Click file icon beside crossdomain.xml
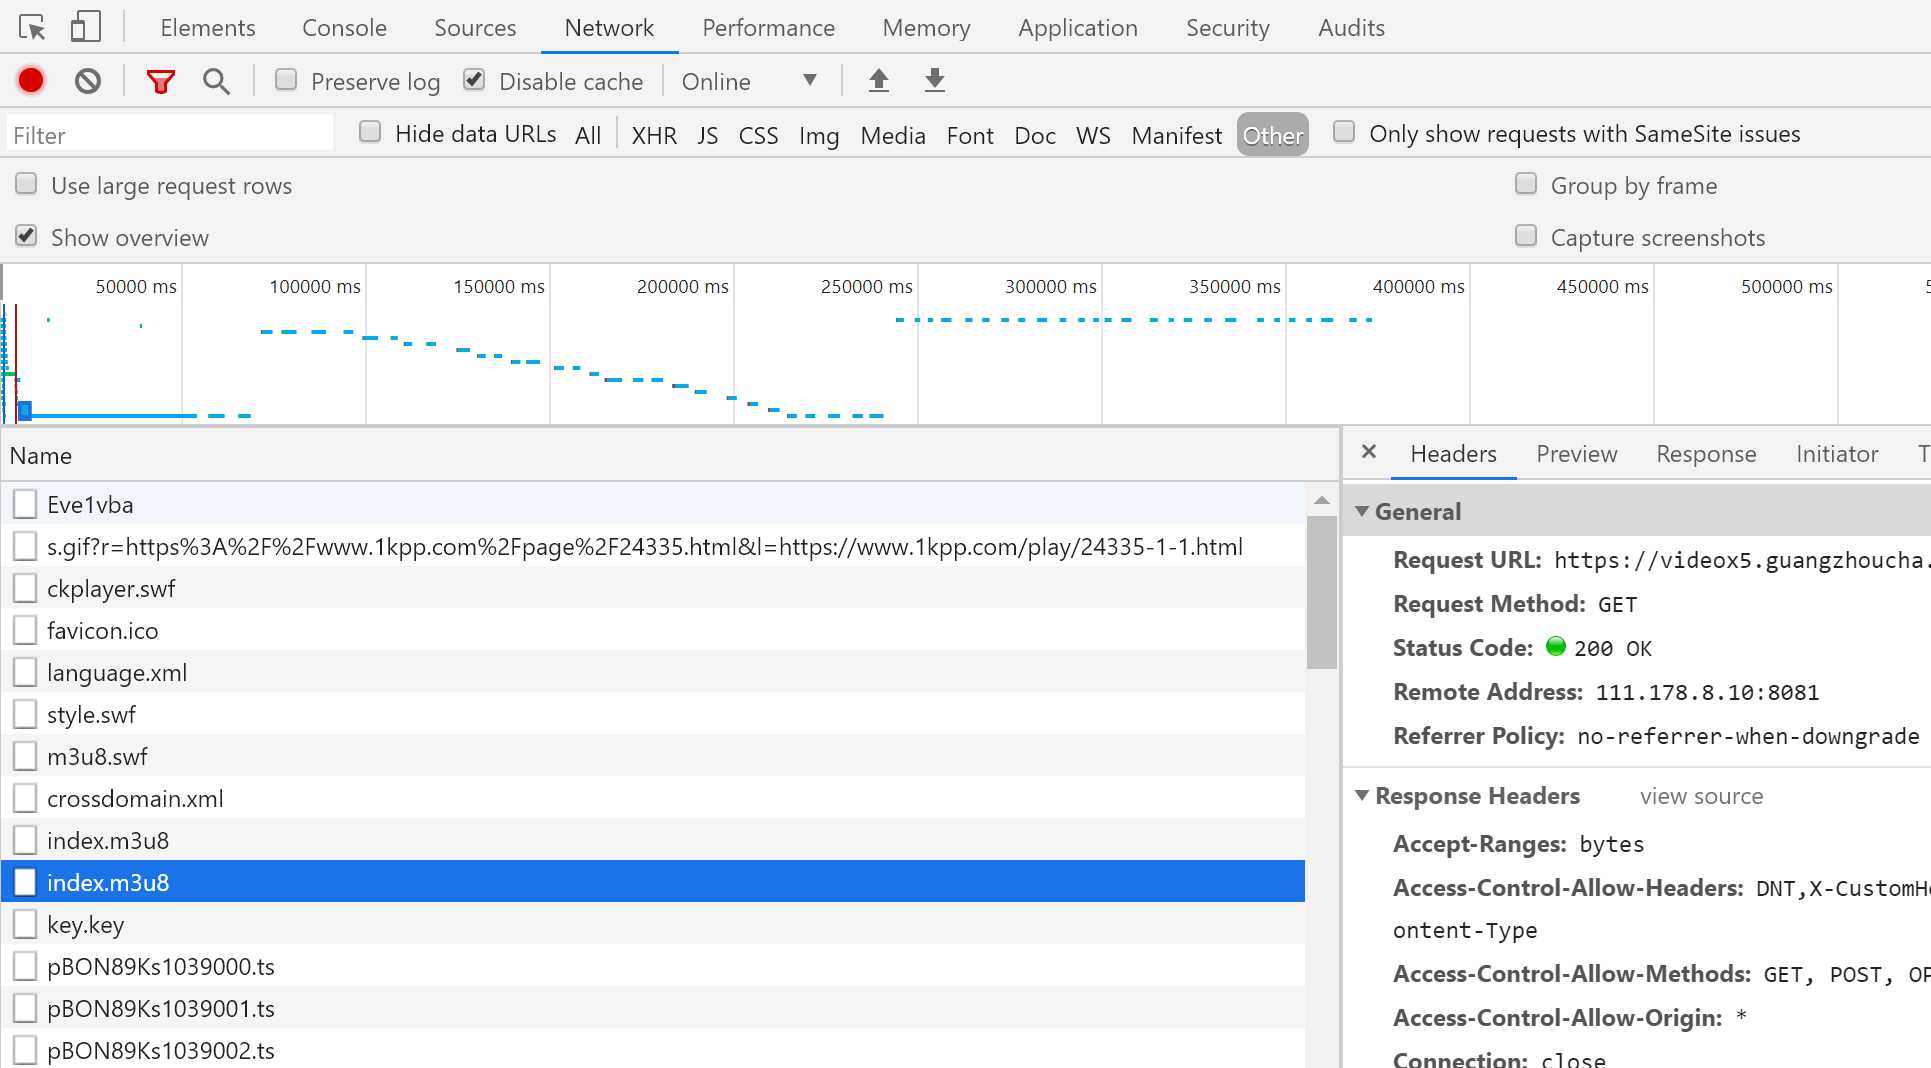 [x=25, y=798]
